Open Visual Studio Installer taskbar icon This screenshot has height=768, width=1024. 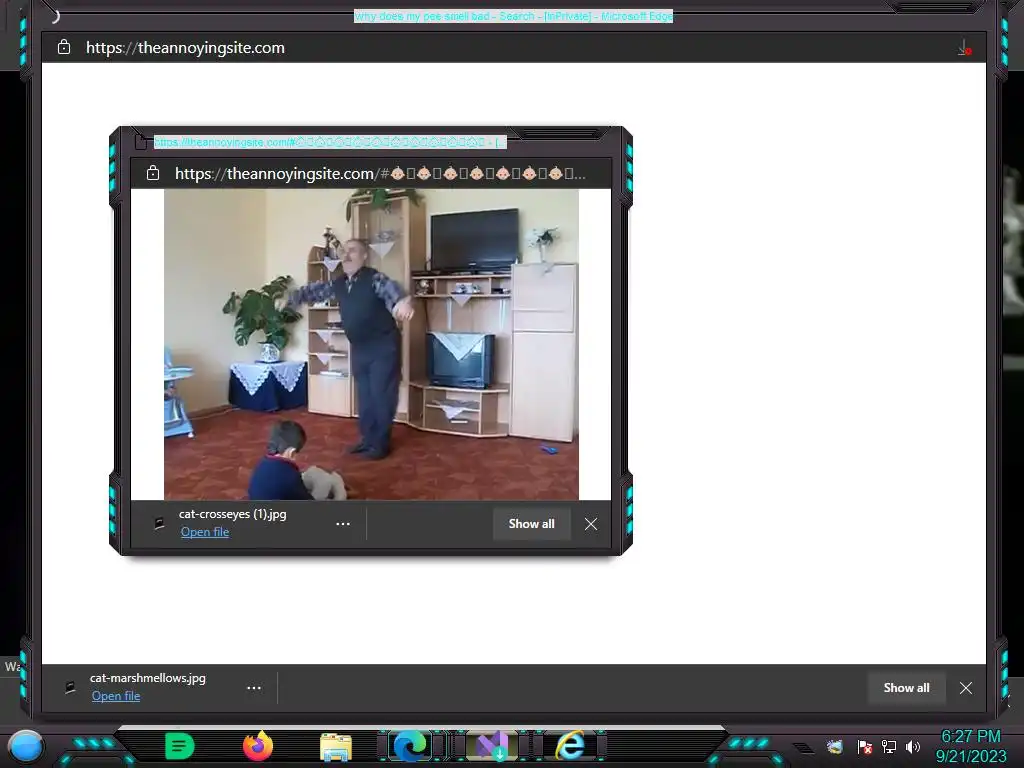492,746
